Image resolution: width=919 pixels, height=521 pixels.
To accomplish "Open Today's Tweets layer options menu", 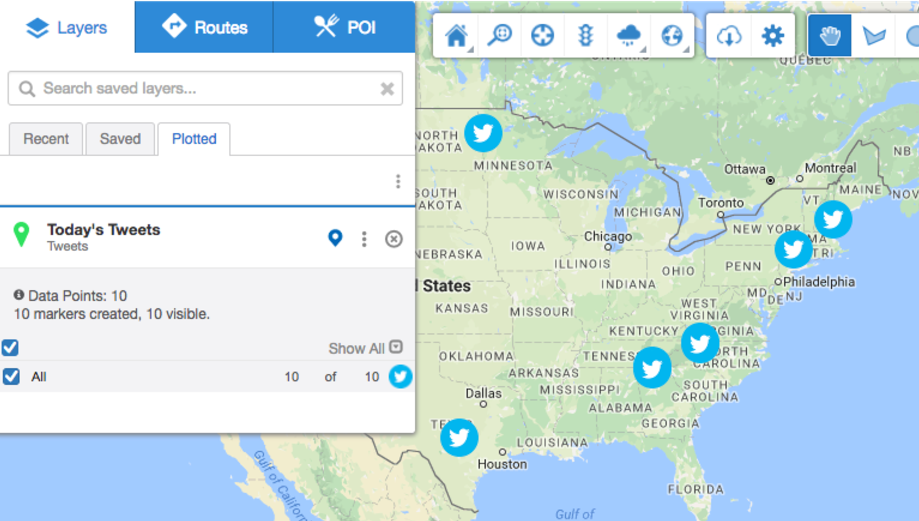I will 364,239.
